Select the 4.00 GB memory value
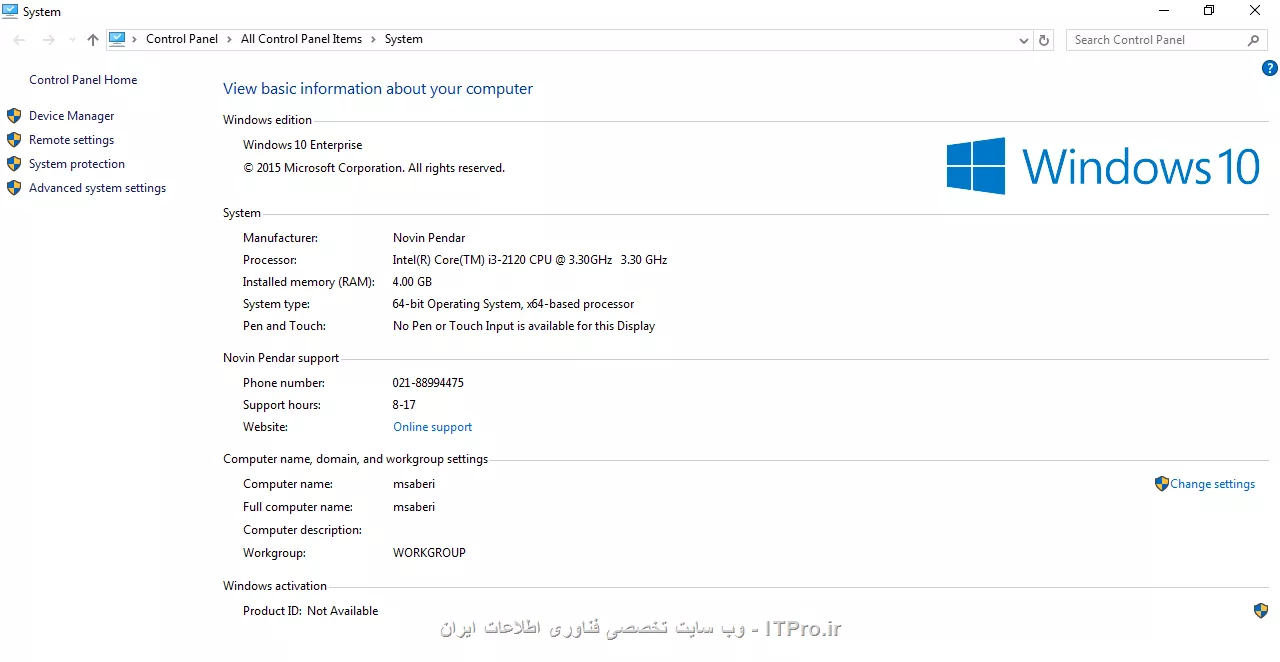1280x662 pixels. click(412, 282)
